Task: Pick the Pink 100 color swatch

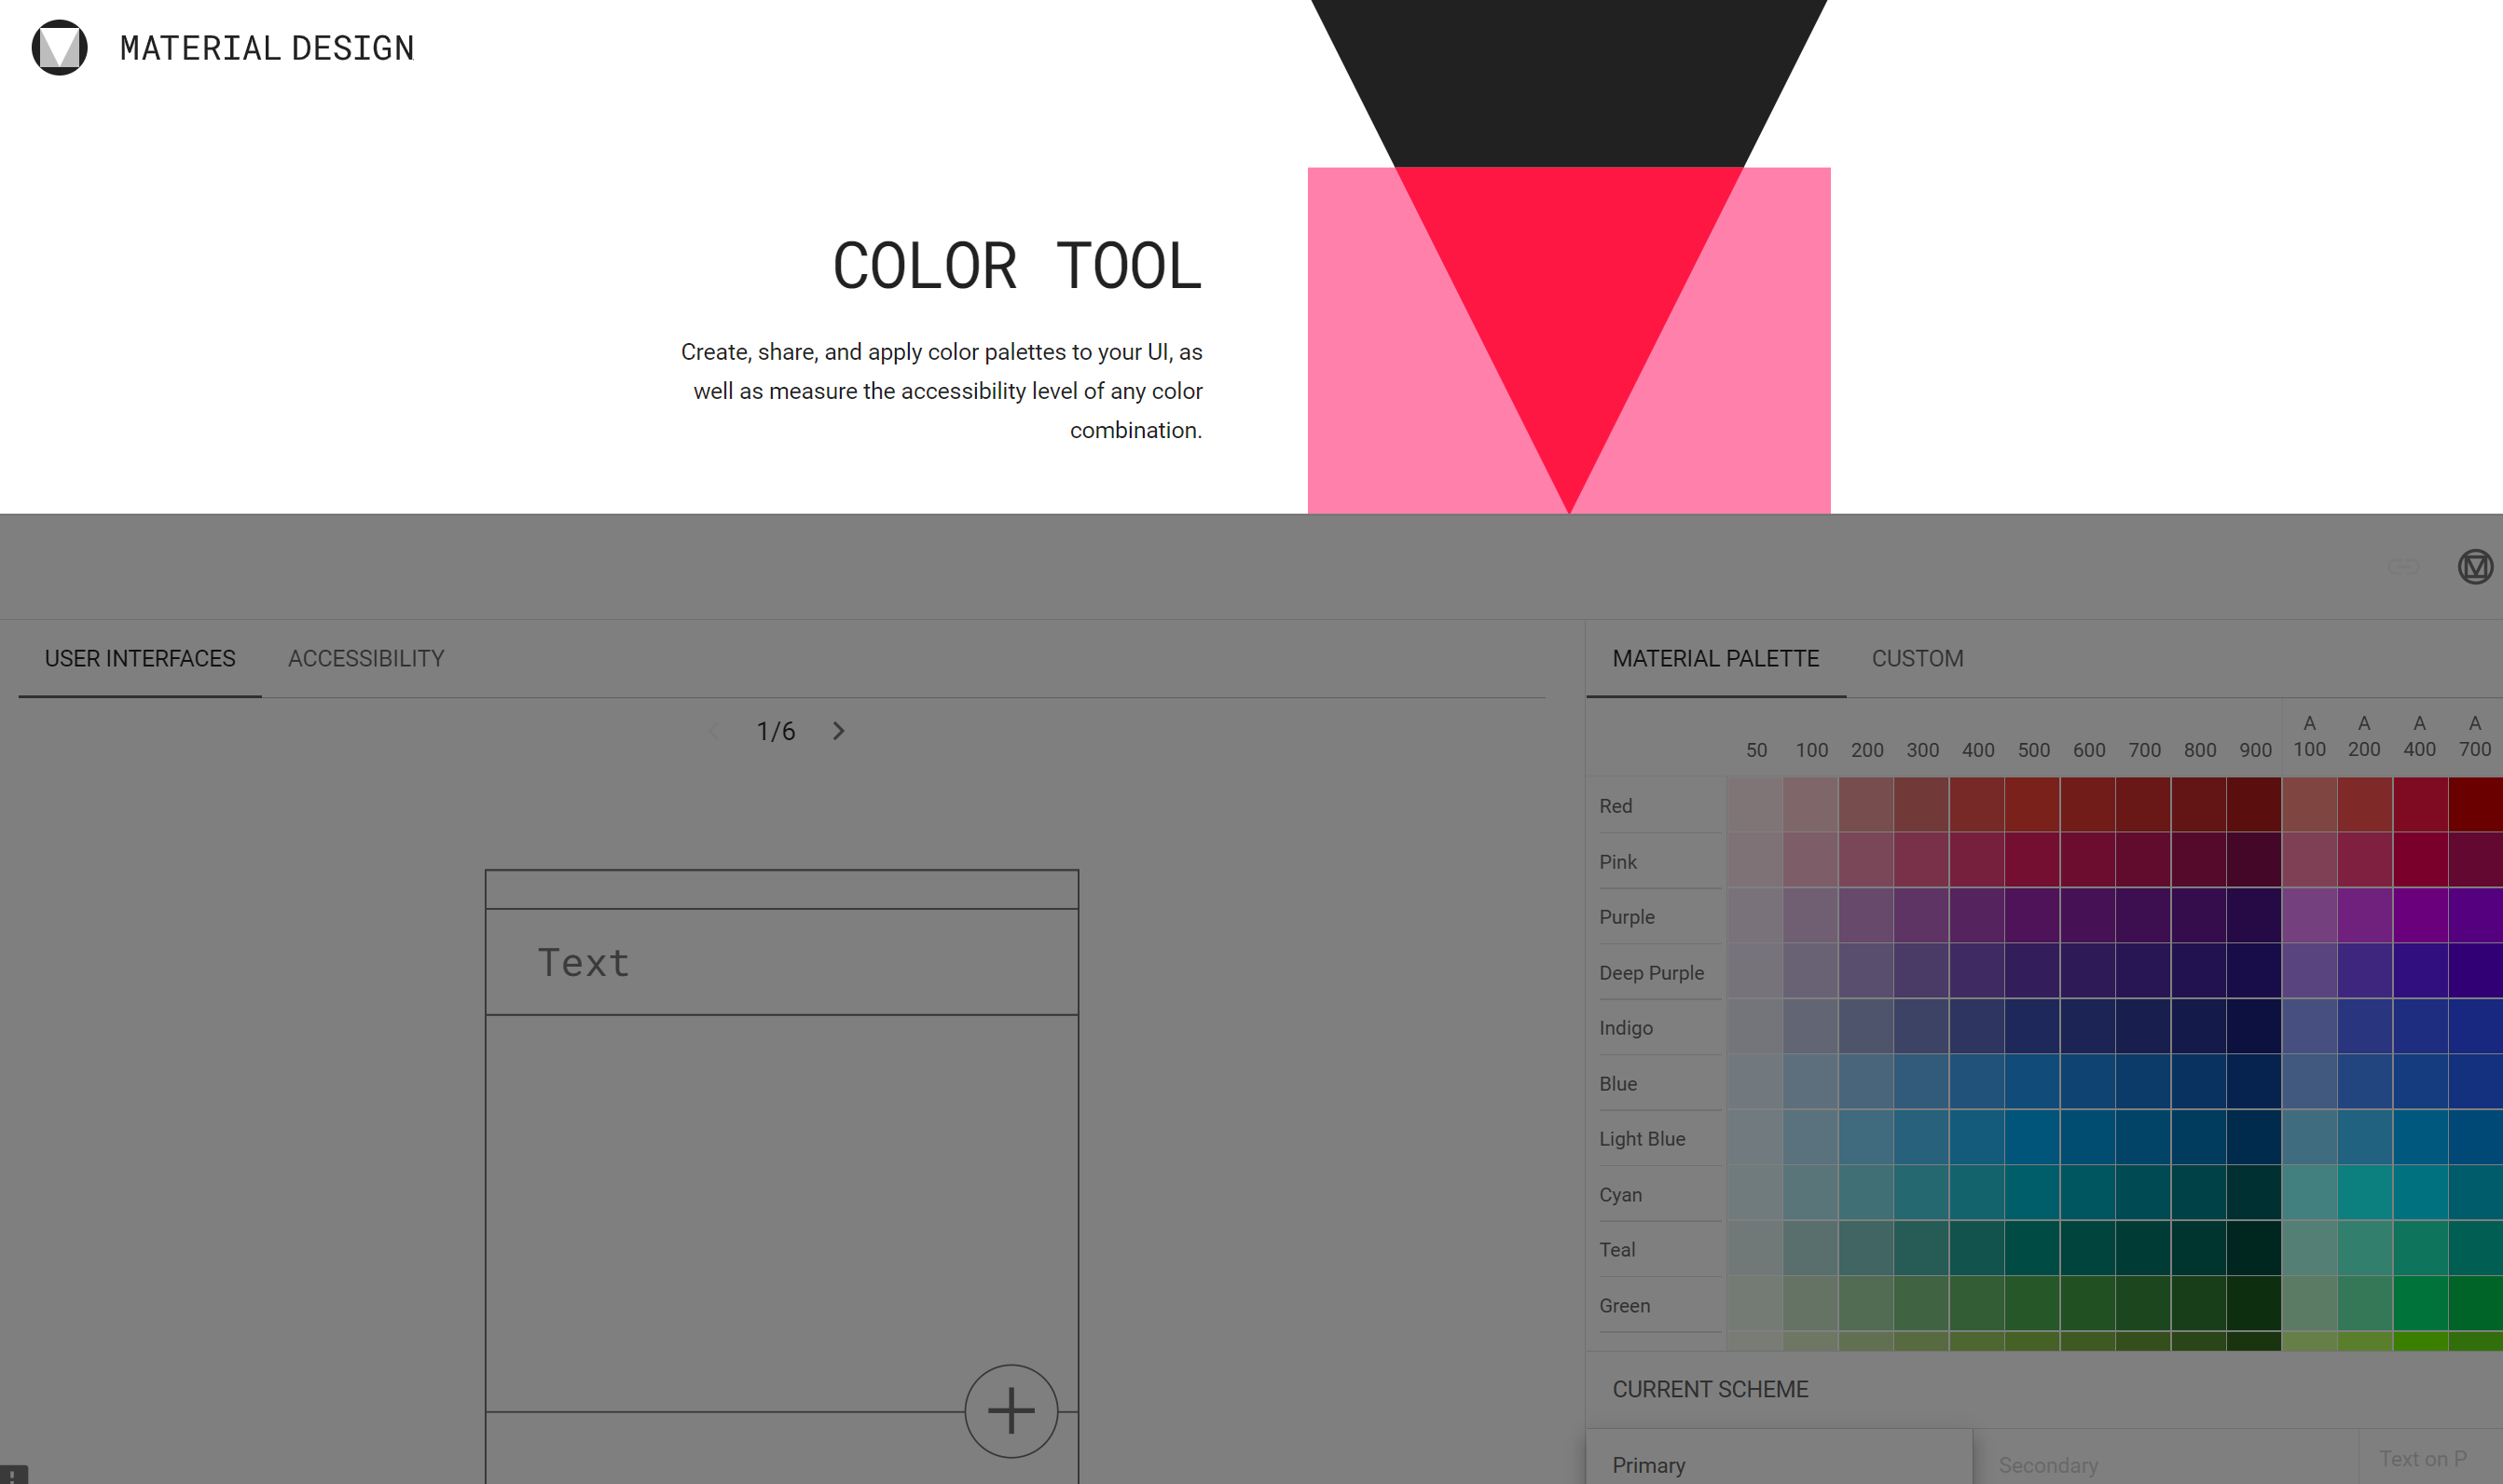Action: pyautogui.click(x=1810, y=861)
